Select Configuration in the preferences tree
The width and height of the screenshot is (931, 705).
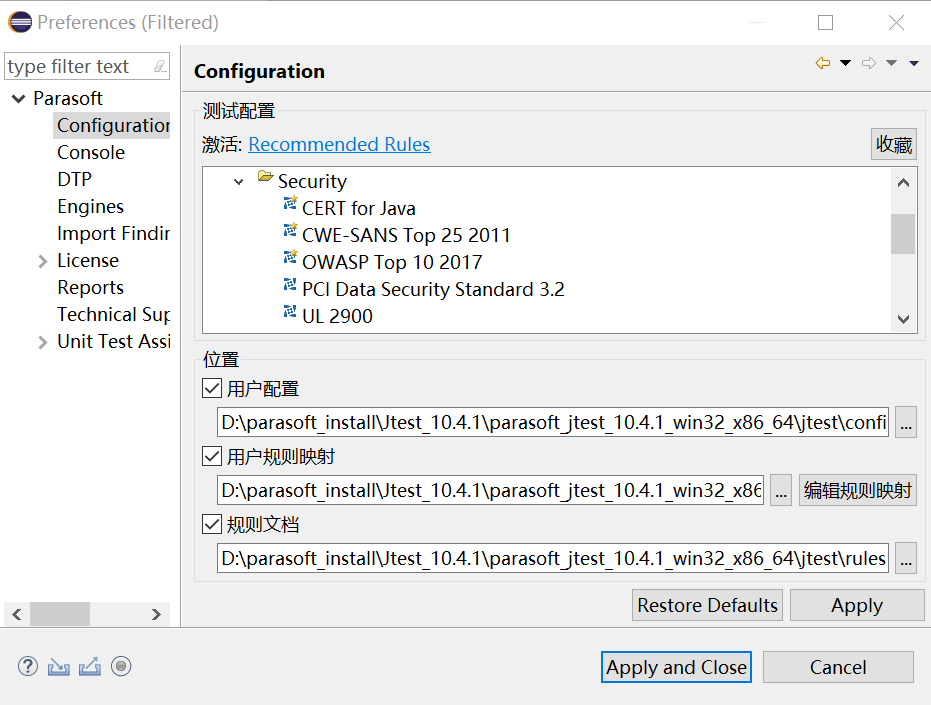[x=113, y=125]
